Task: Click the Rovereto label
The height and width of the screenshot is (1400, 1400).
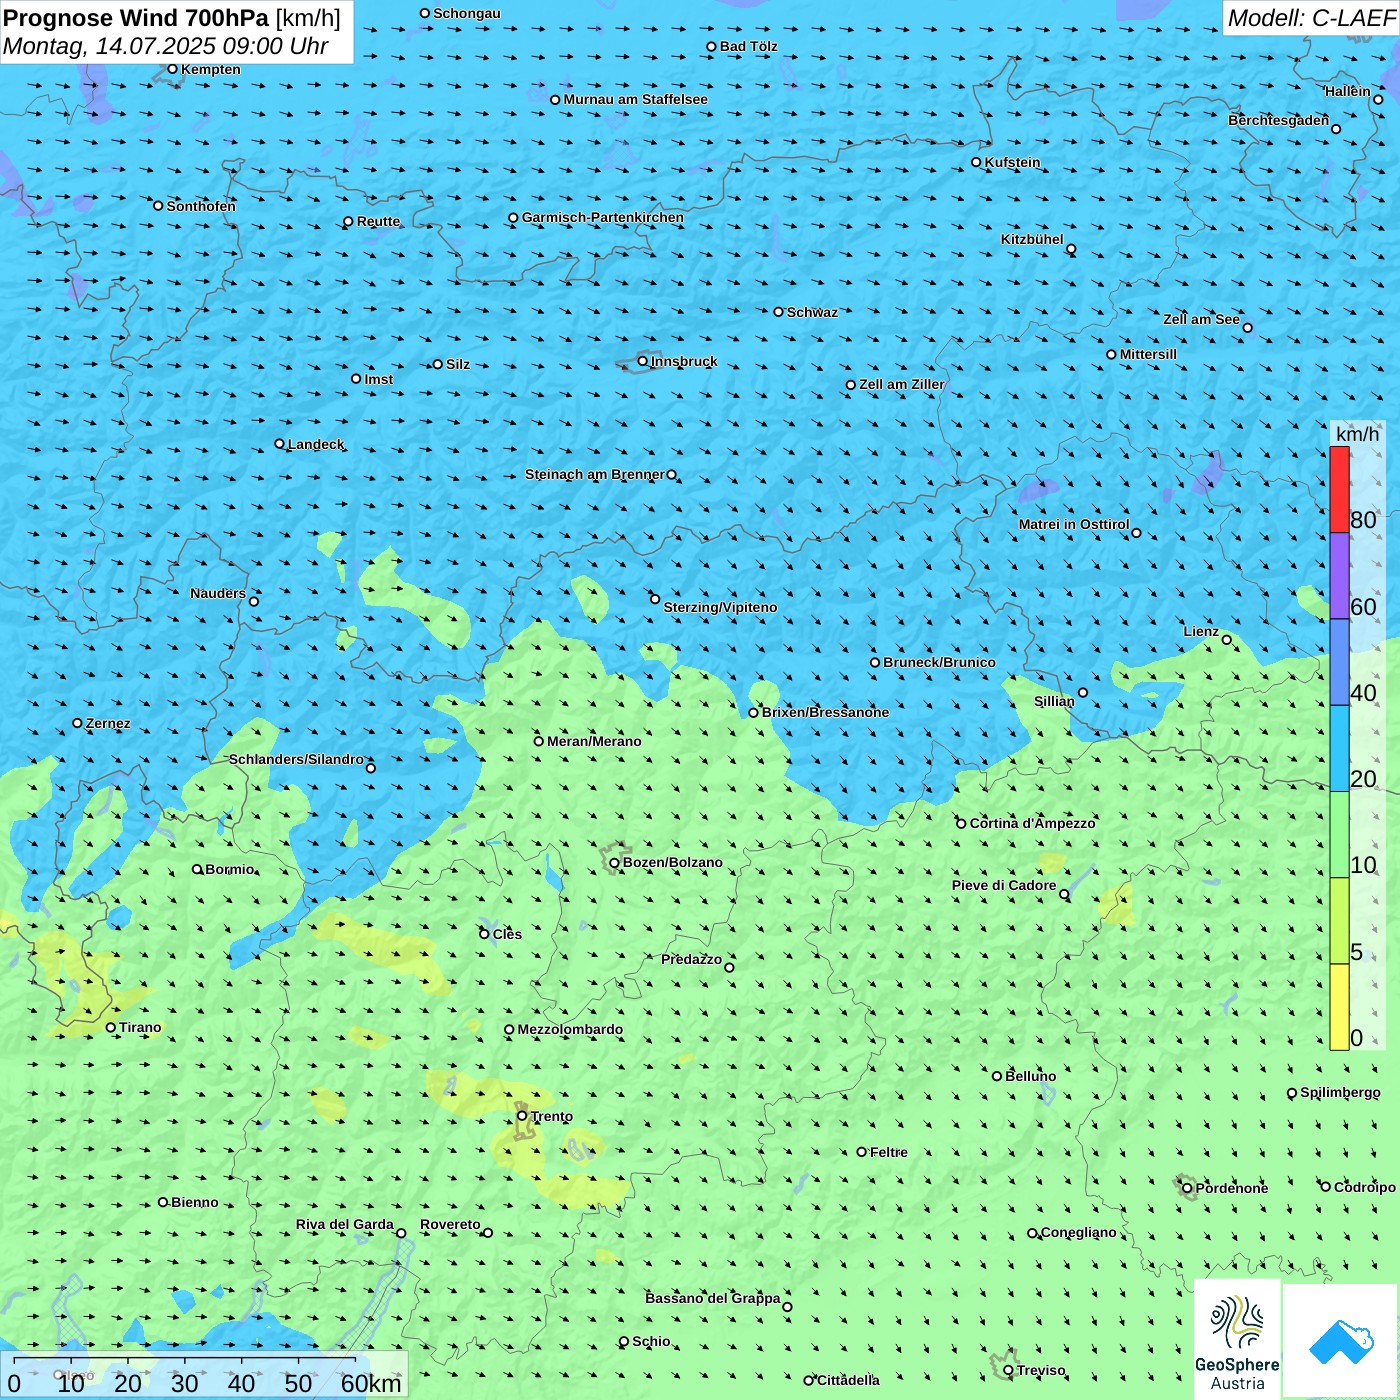Action: [x=450, y=1224]
